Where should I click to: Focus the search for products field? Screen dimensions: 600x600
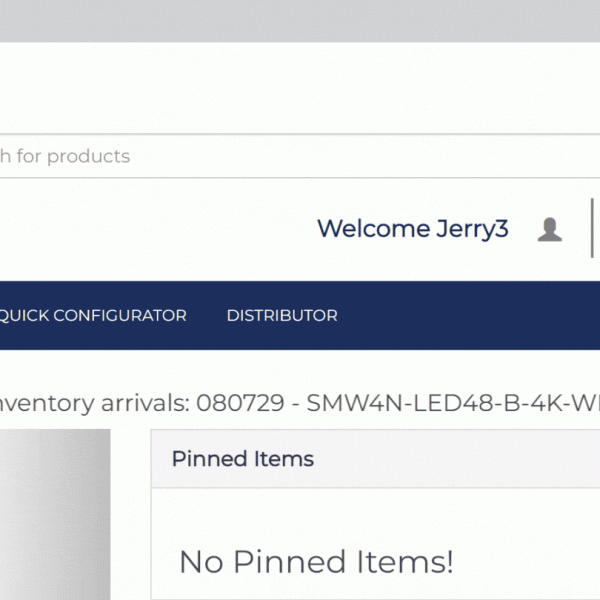[300, 156]
